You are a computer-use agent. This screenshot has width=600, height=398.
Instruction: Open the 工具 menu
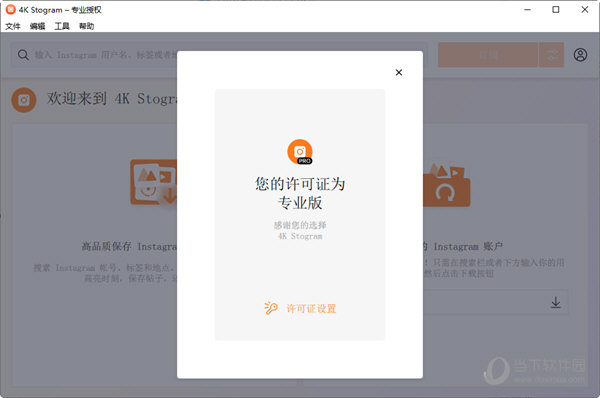(x=62, y=26)
